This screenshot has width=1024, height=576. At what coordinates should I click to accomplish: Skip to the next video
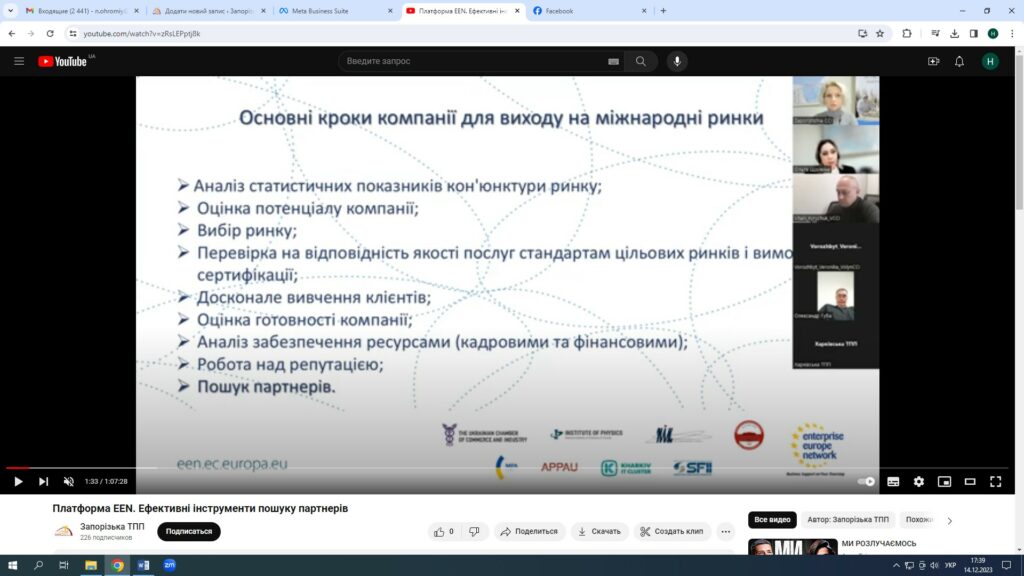tap(43, 482)
